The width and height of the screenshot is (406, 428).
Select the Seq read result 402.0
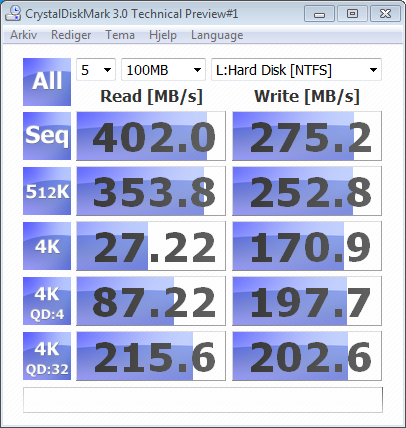(151, 136)
